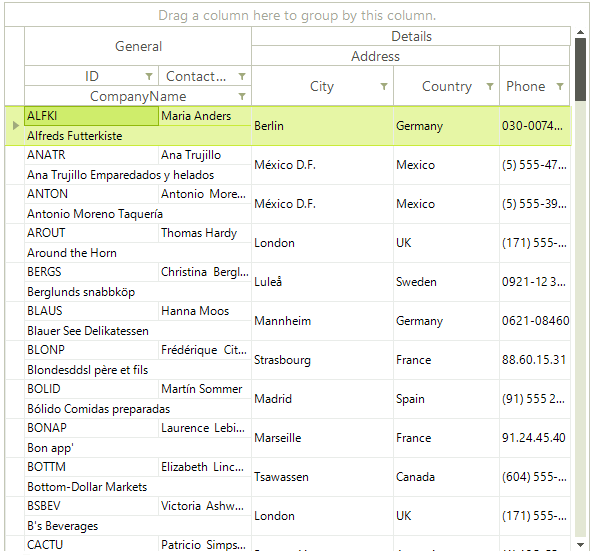Select the BOTTM cell
This screenshot has height=555, width=592.
click(x=91, y=467)
